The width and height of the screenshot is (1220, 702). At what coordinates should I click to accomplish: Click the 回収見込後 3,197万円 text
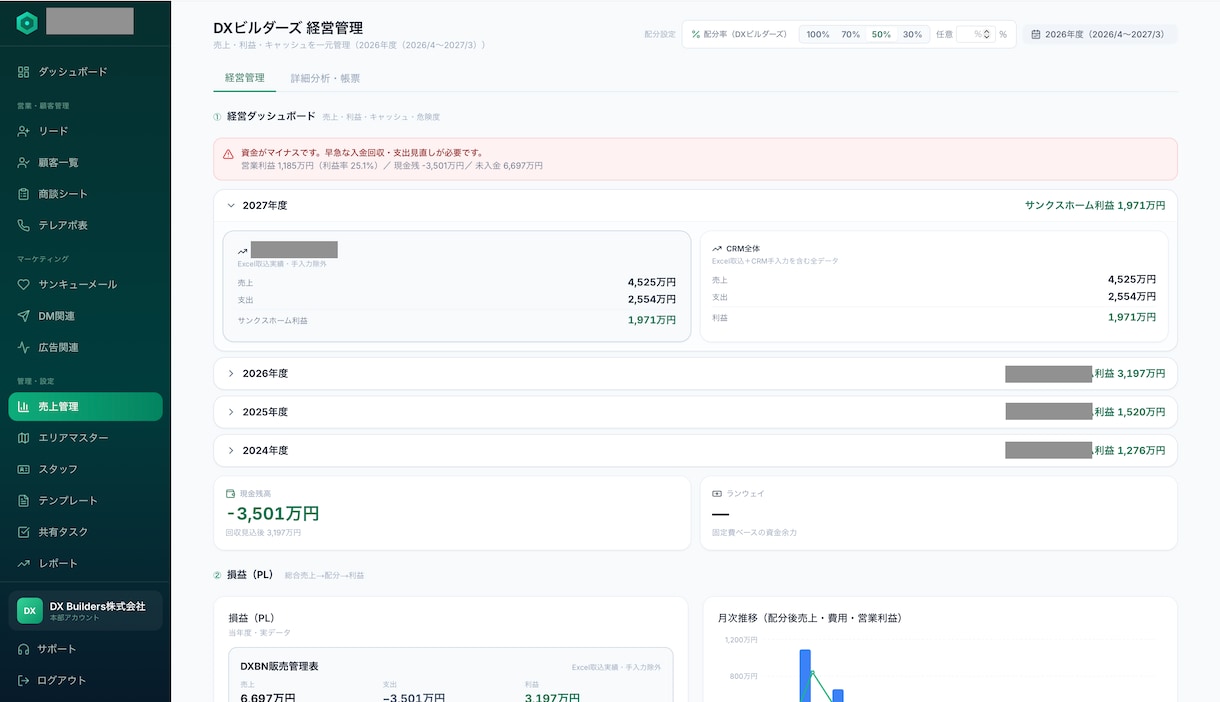point(263,533)
